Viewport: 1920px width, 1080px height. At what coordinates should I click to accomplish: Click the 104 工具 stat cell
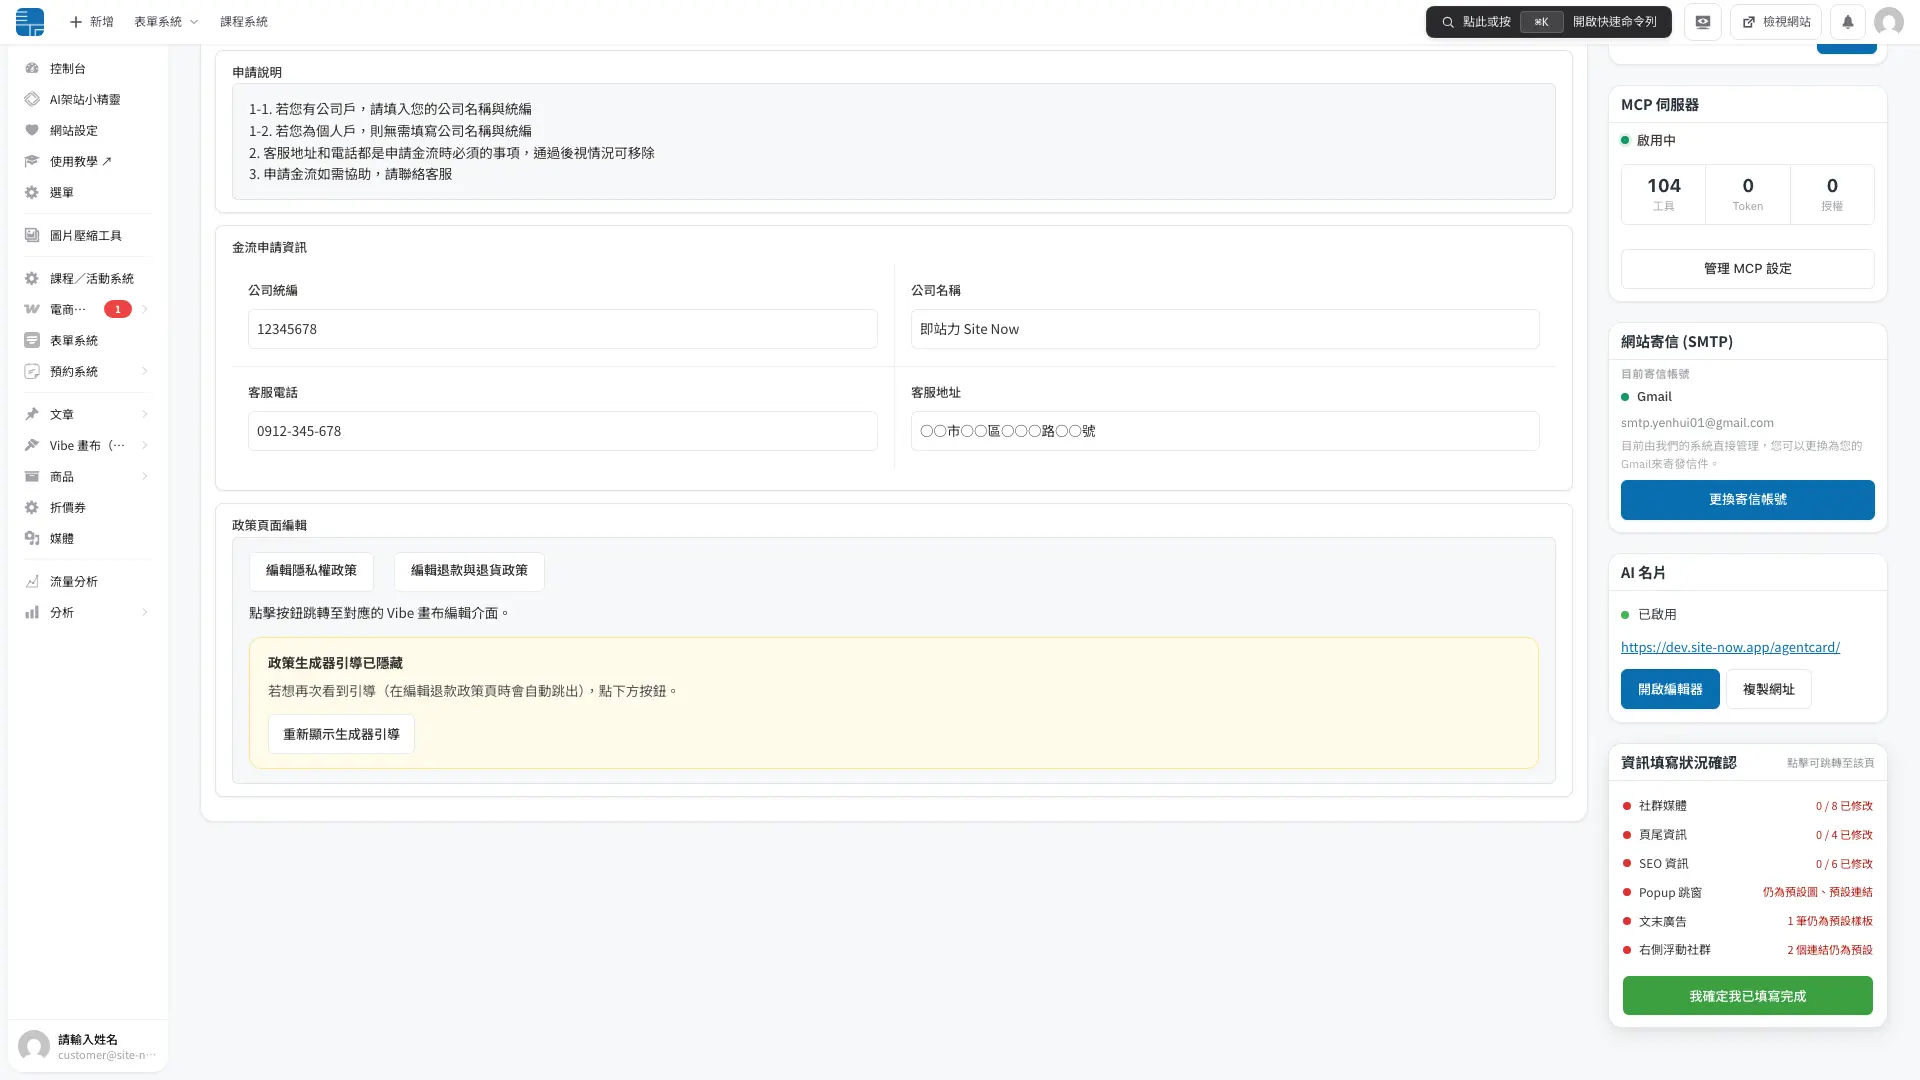1663,195
